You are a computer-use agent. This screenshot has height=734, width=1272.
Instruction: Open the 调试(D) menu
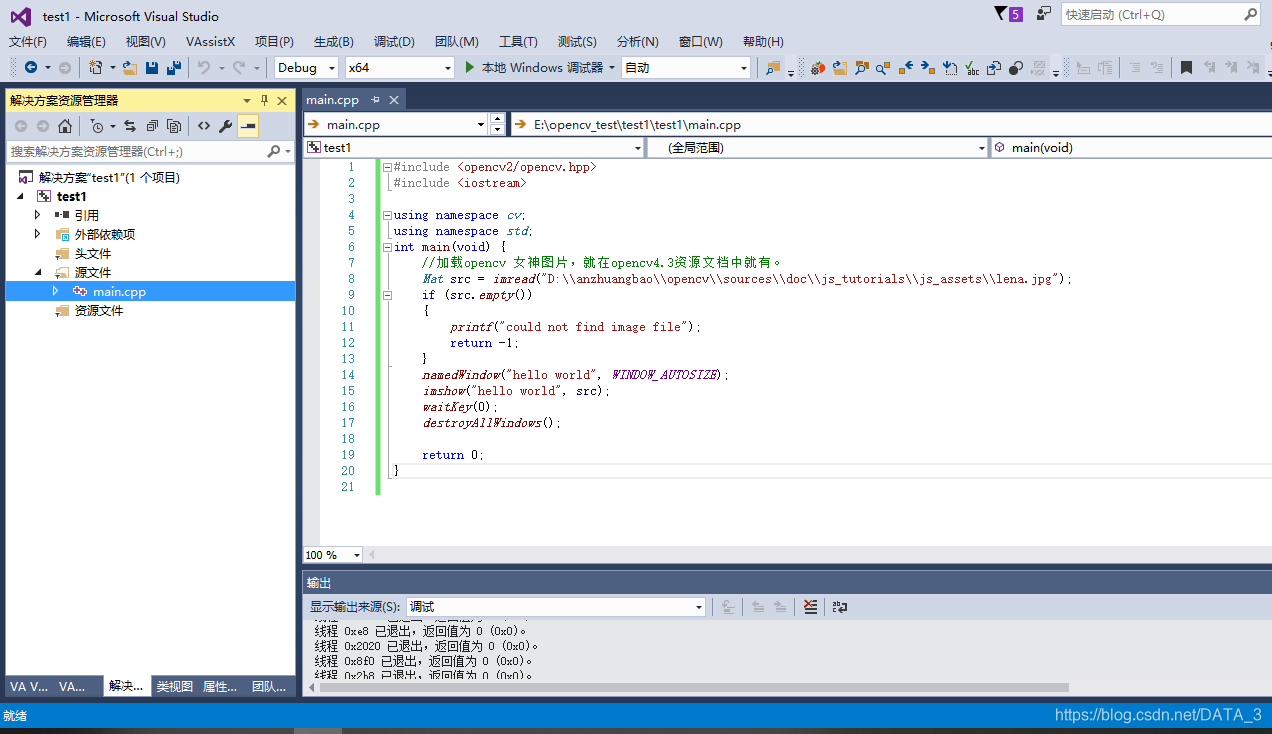(394, 41)
